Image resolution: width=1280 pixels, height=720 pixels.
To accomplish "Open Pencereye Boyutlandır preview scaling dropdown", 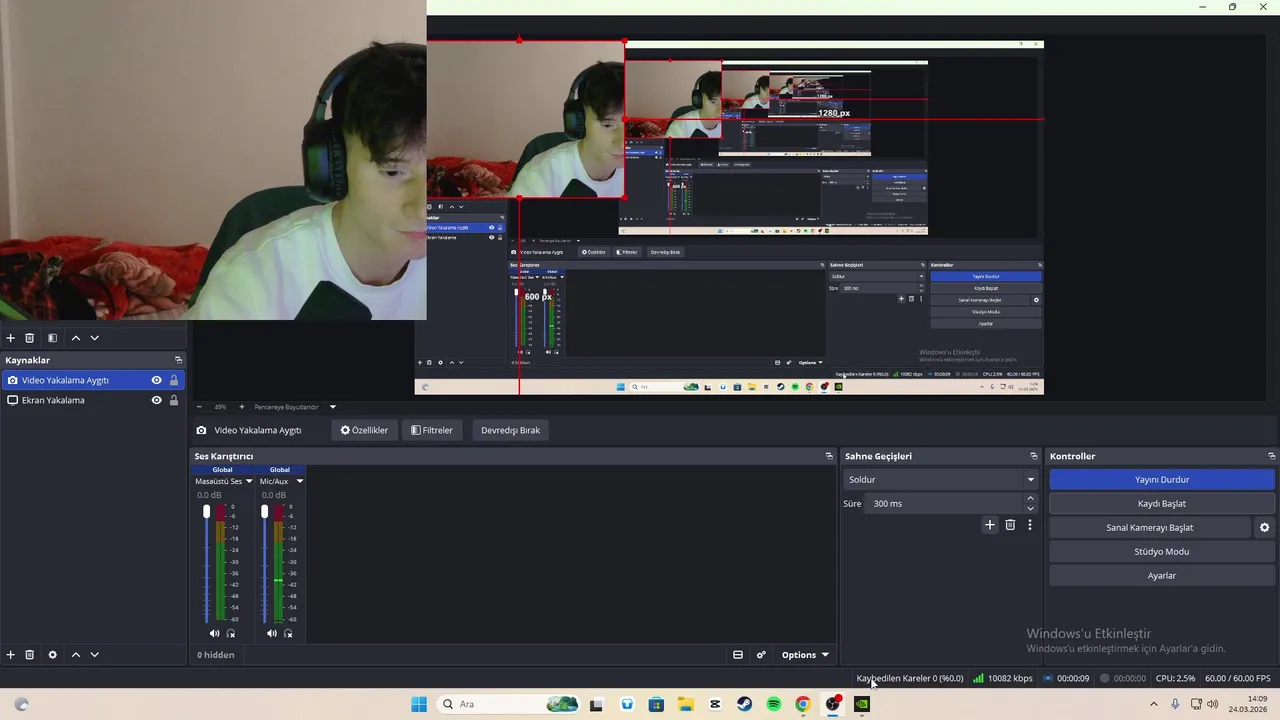I will coord(333,407).
